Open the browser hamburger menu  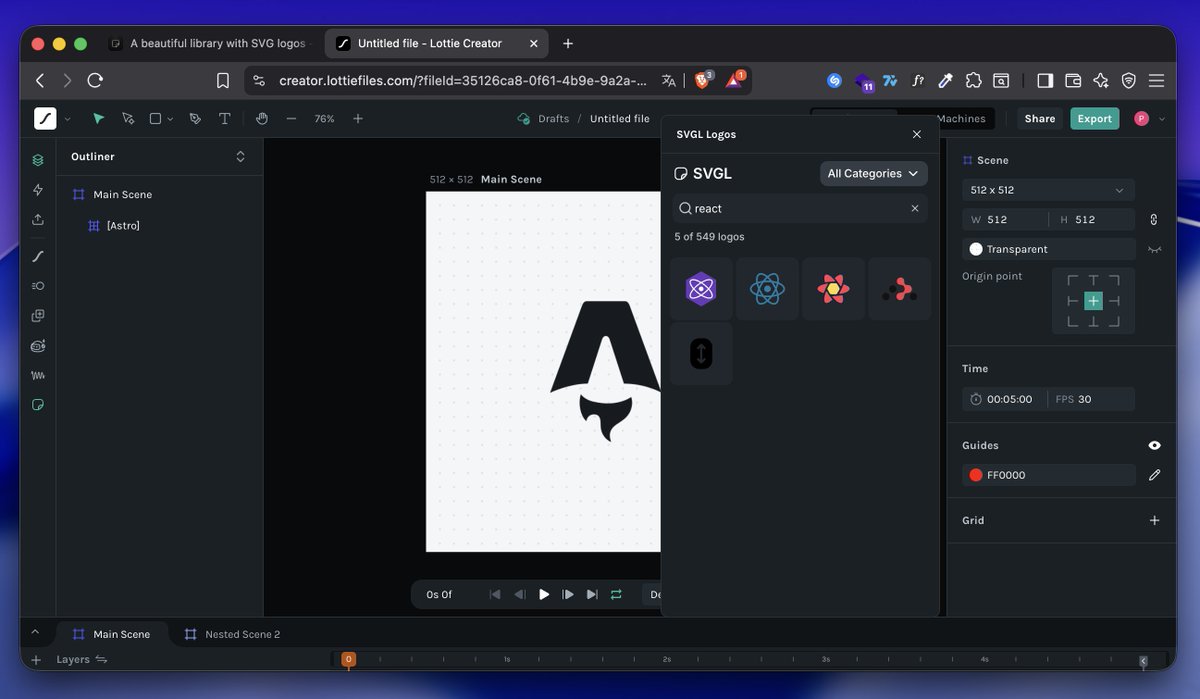pyautogui.click(x=1157, y=81)
